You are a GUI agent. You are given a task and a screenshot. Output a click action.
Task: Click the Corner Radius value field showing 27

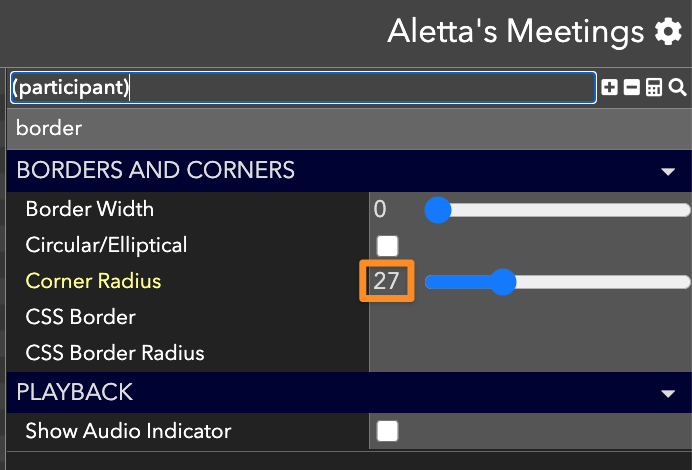pyautogui.click(x=387, y=281)
